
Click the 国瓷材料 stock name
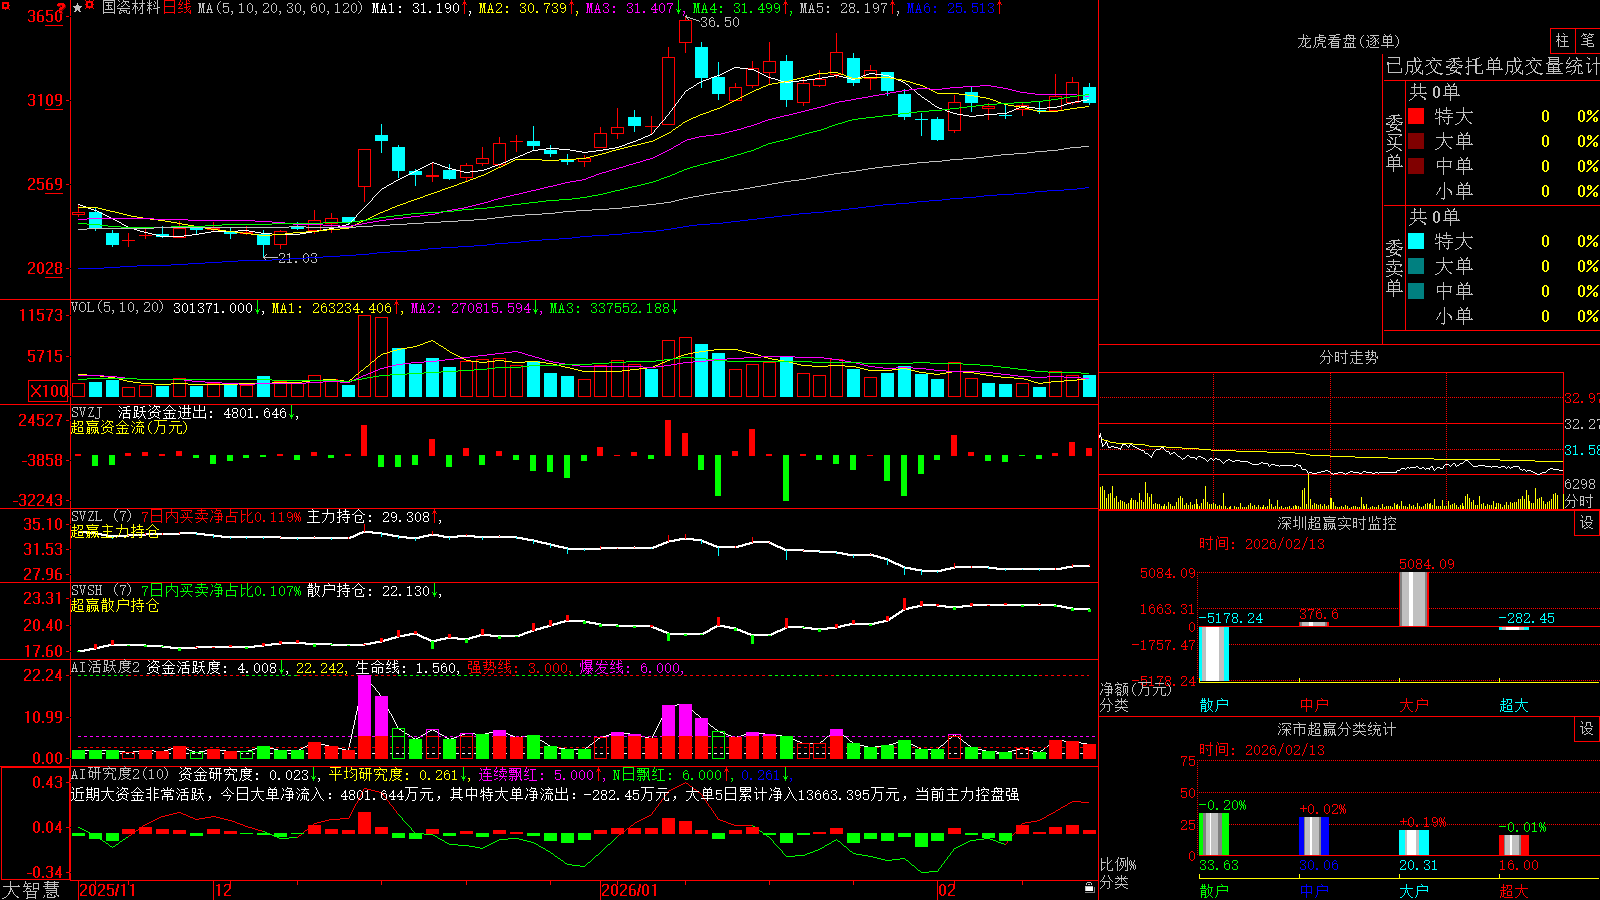[131, 8]
